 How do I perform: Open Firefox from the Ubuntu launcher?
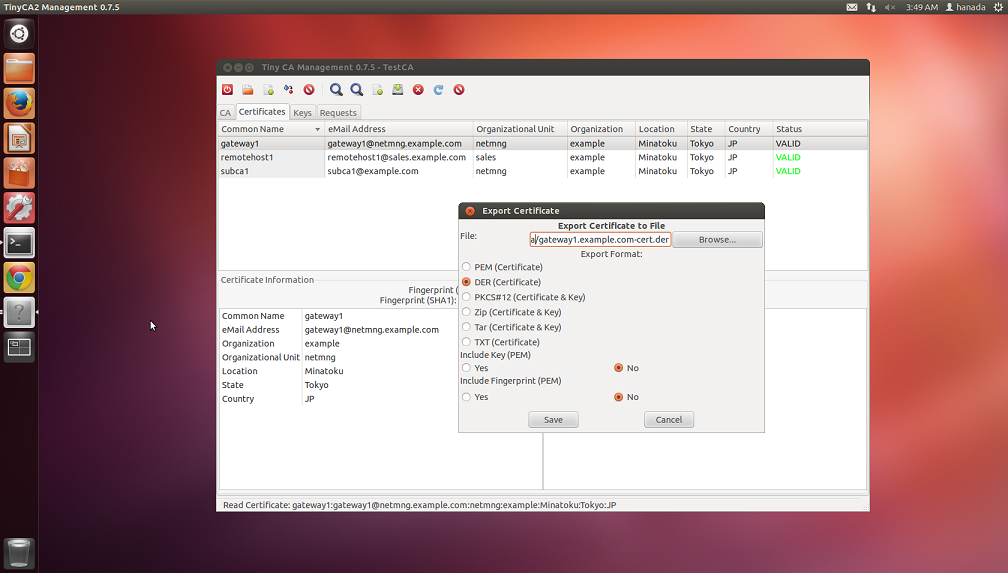pyautogui.click(x=19, y=103)
